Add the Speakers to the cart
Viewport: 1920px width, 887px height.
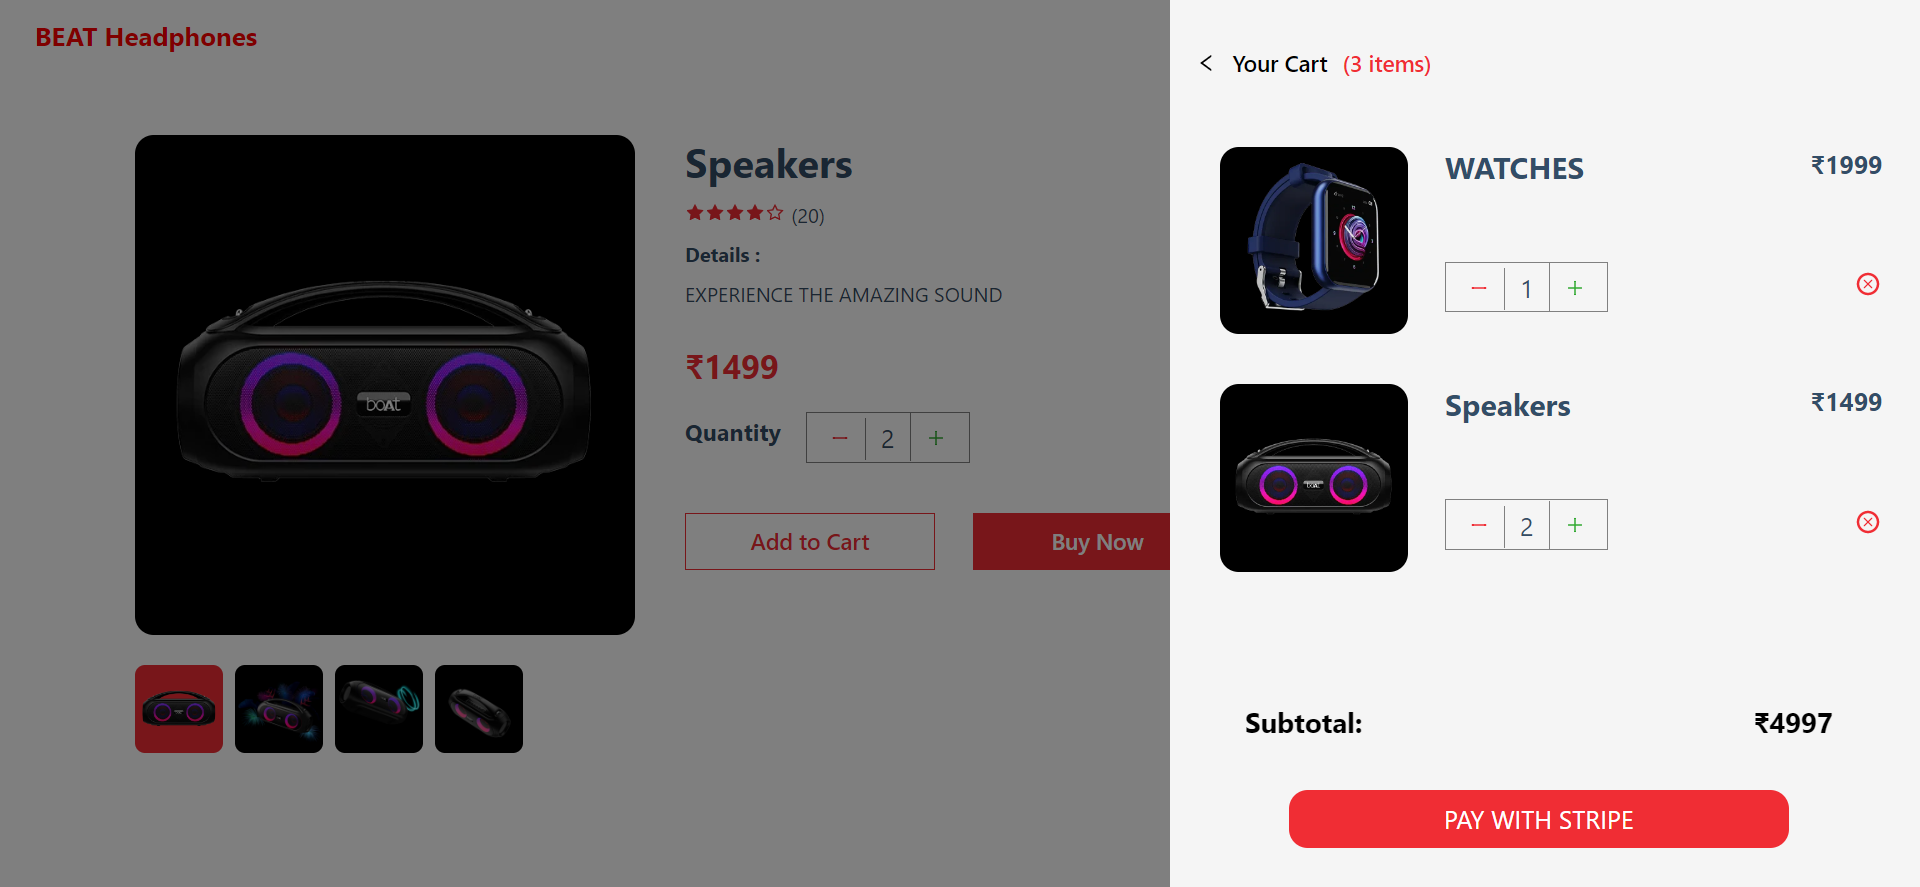(809, 541)
